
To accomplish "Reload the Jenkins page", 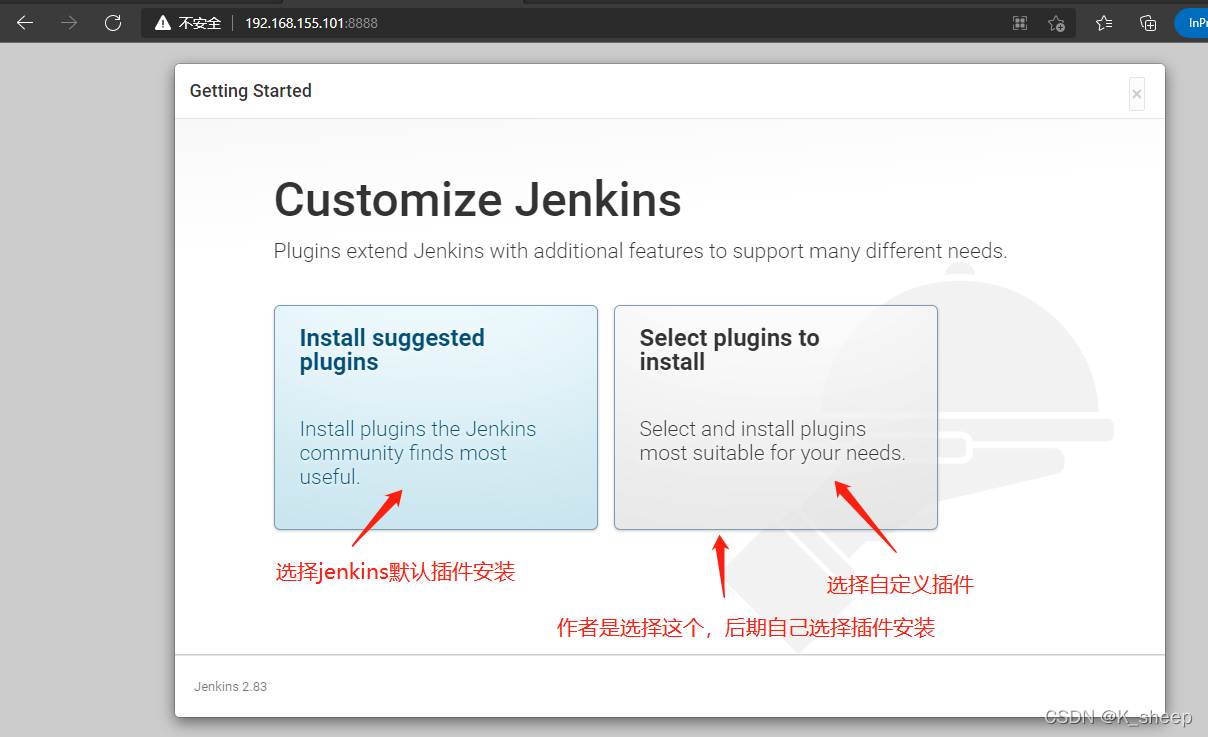I will (x=113, y=23).
